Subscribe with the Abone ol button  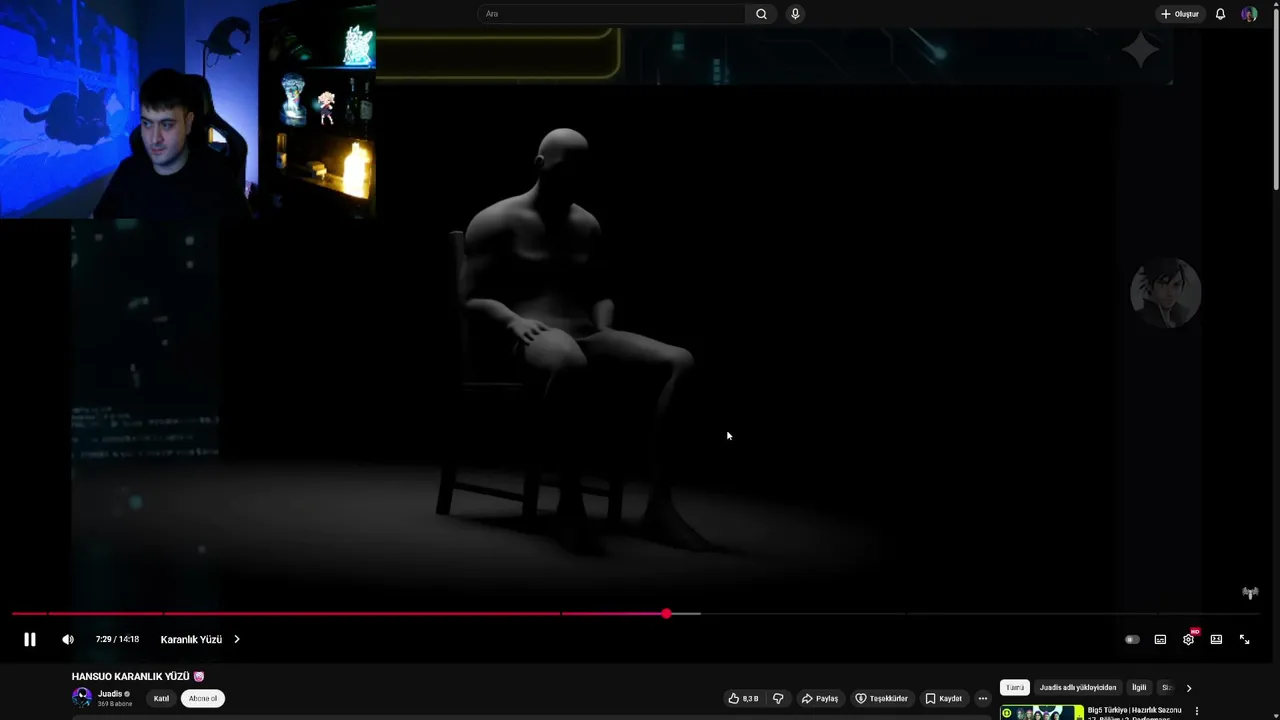tap(203, 698)
